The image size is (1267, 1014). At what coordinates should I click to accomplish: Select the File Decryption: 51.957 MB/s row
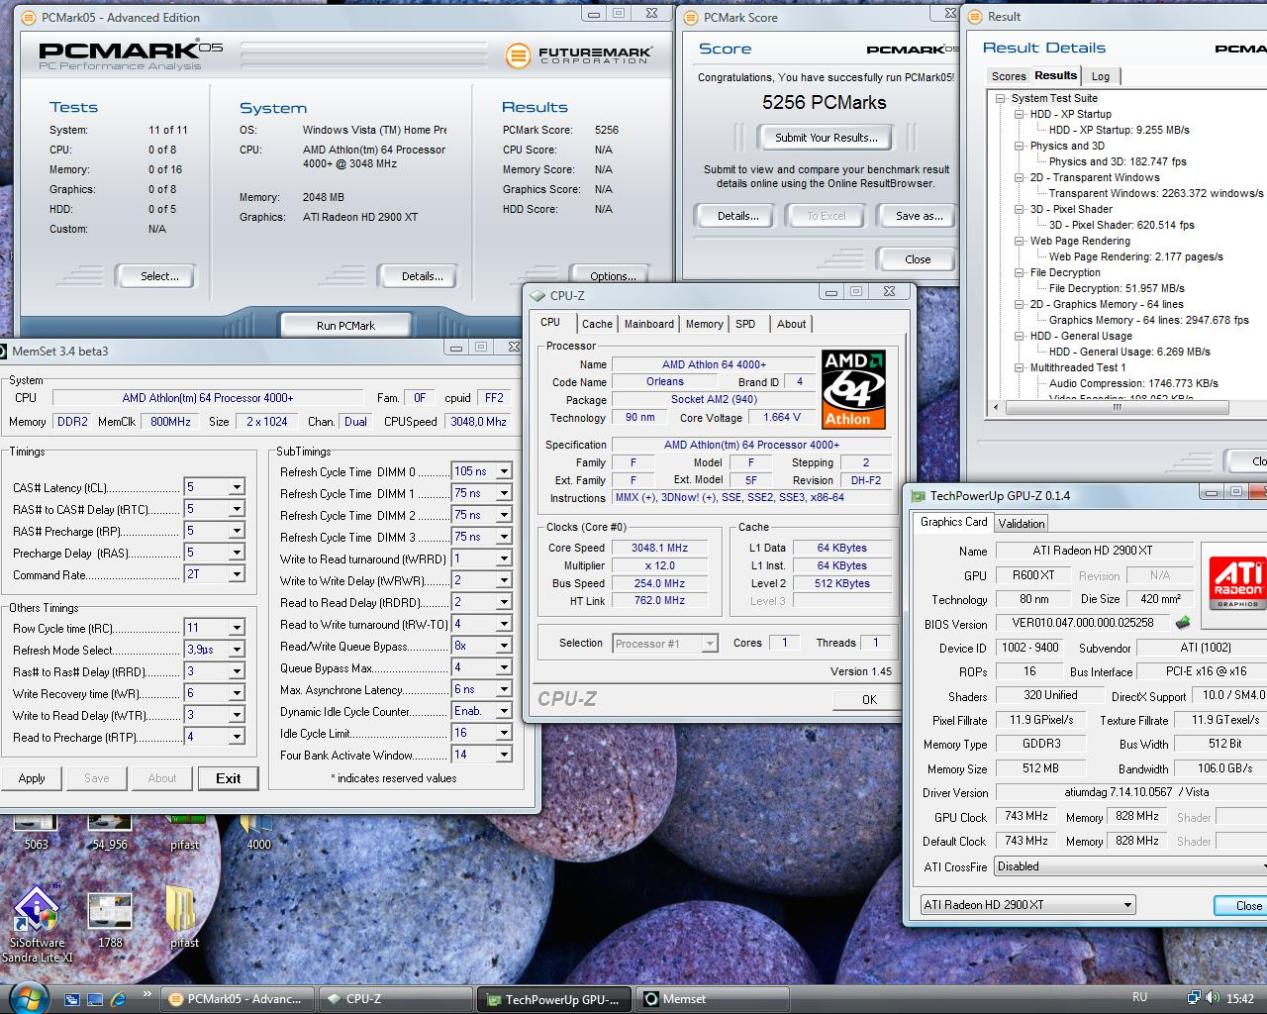[x=1116, y=288]
